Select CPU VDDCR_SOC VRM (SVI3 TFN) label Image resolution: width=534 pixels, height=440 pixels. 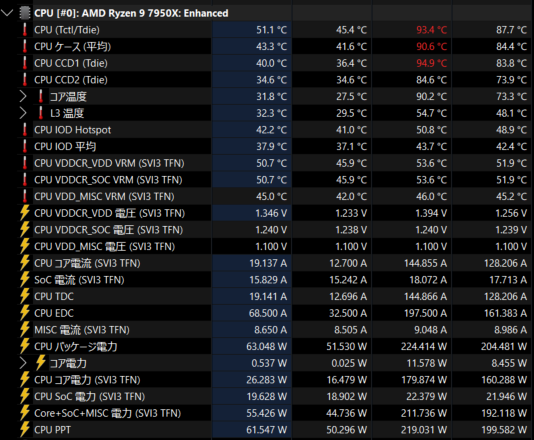point(108,180)
